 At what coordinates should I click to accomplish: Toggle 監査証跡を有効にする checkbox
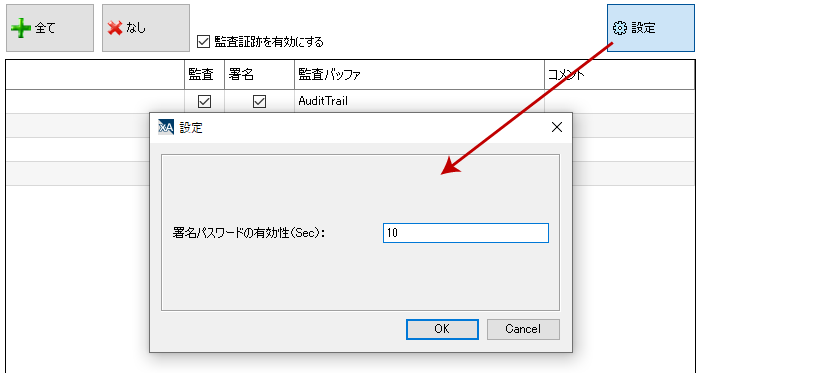click(203, 42)
